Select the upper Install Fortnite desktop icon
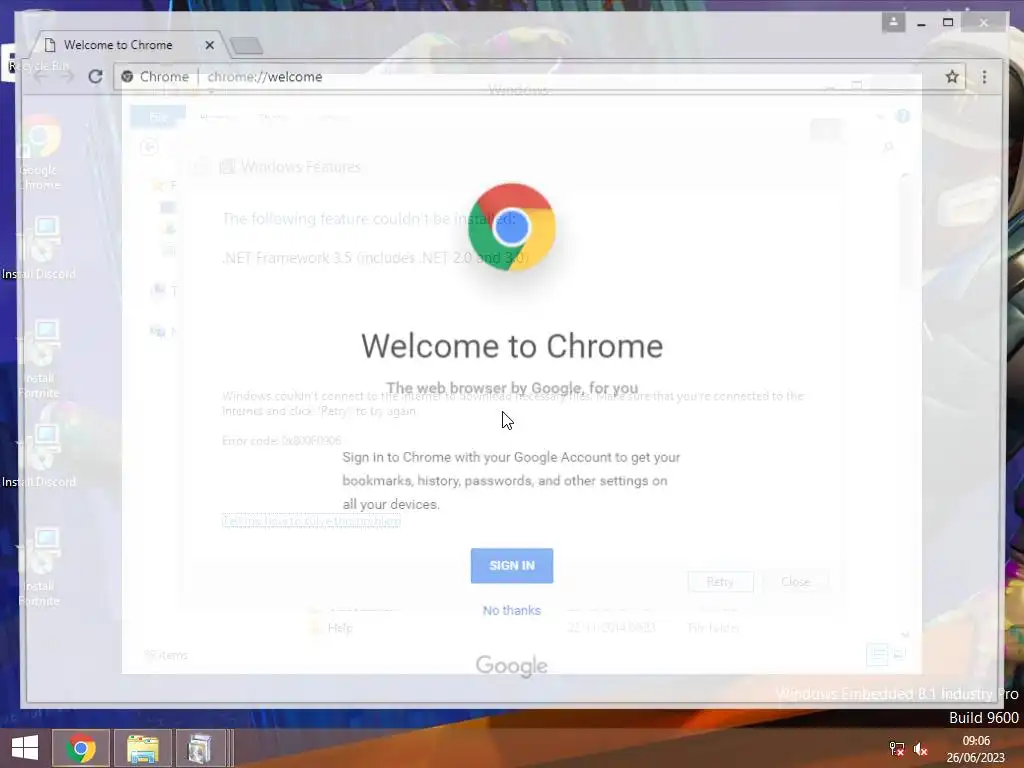The image size is (1024, 768). click(39, 359)
